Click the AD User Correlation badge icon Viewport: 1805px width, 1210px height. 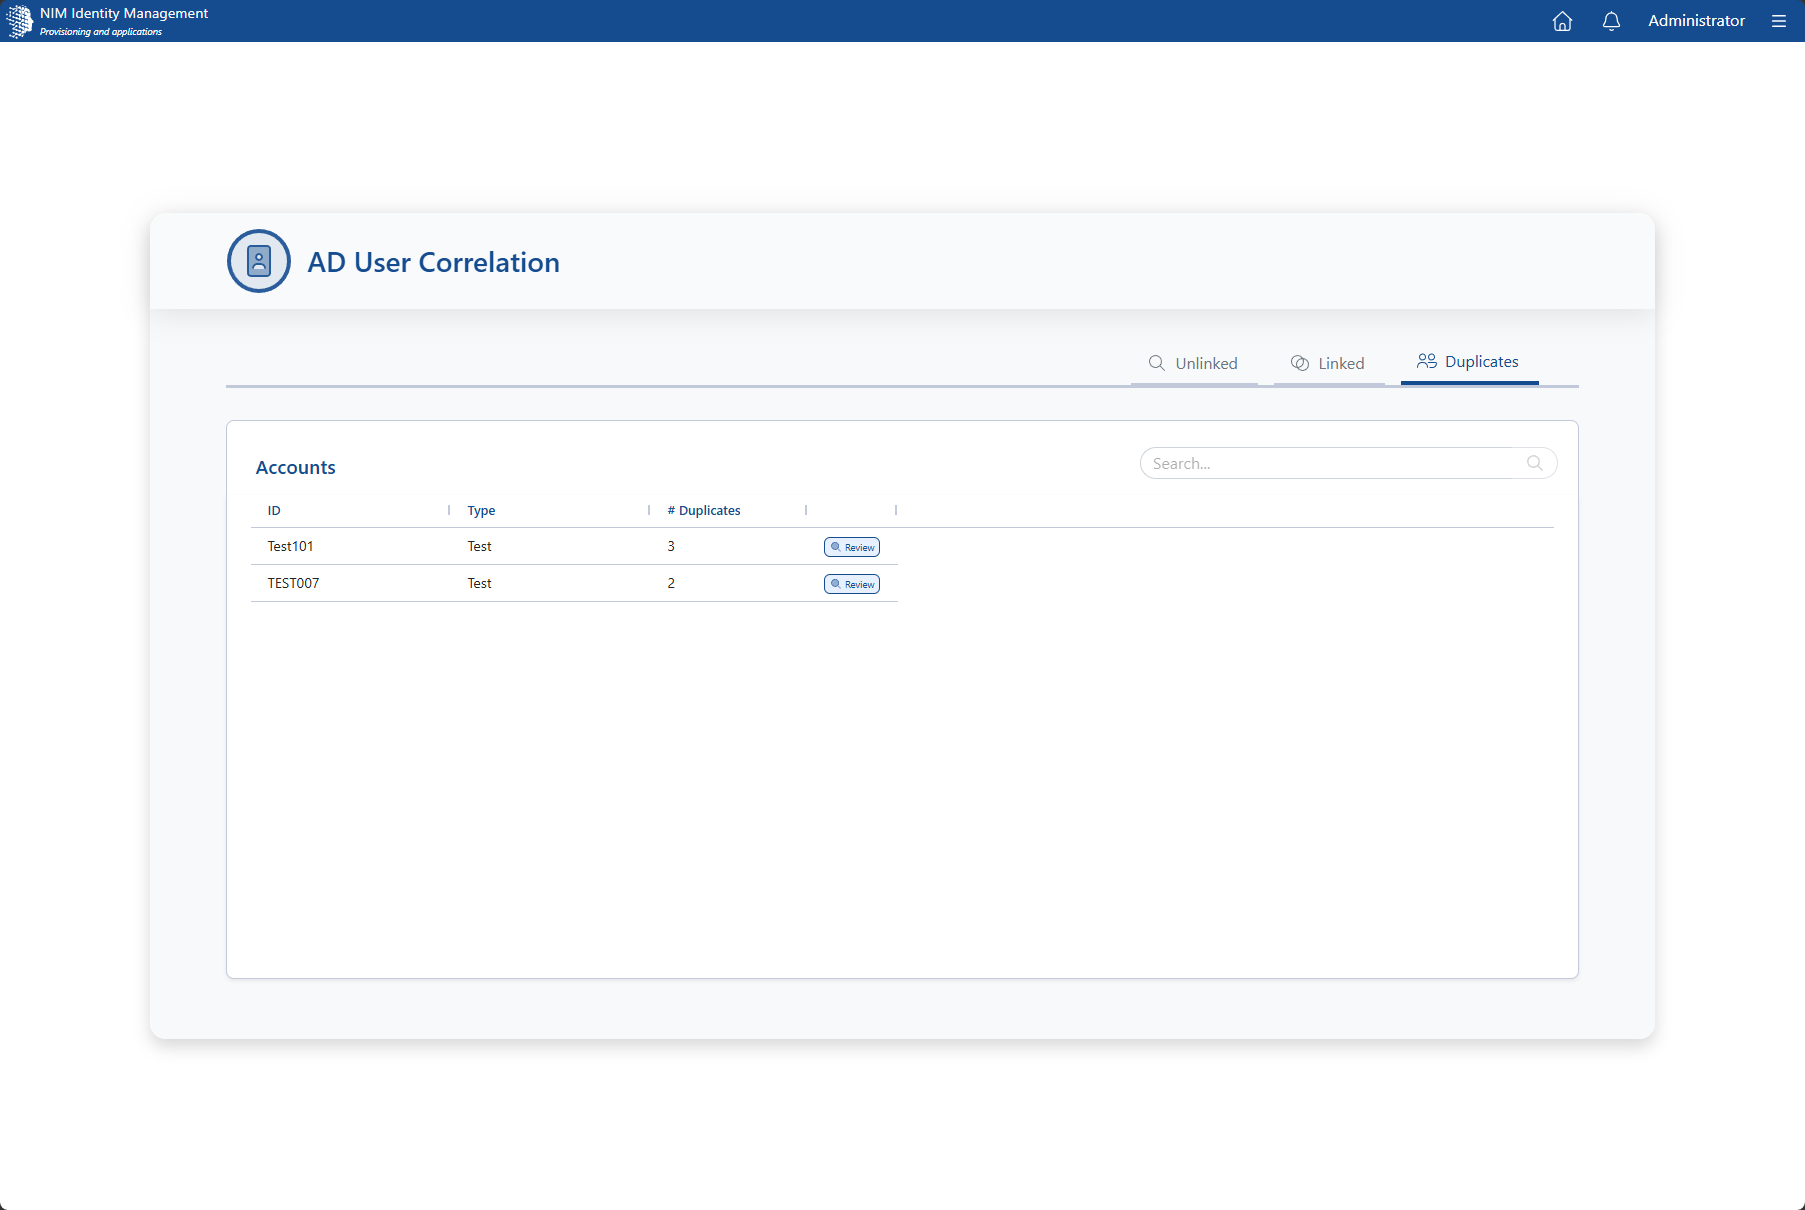coord(259,261)
